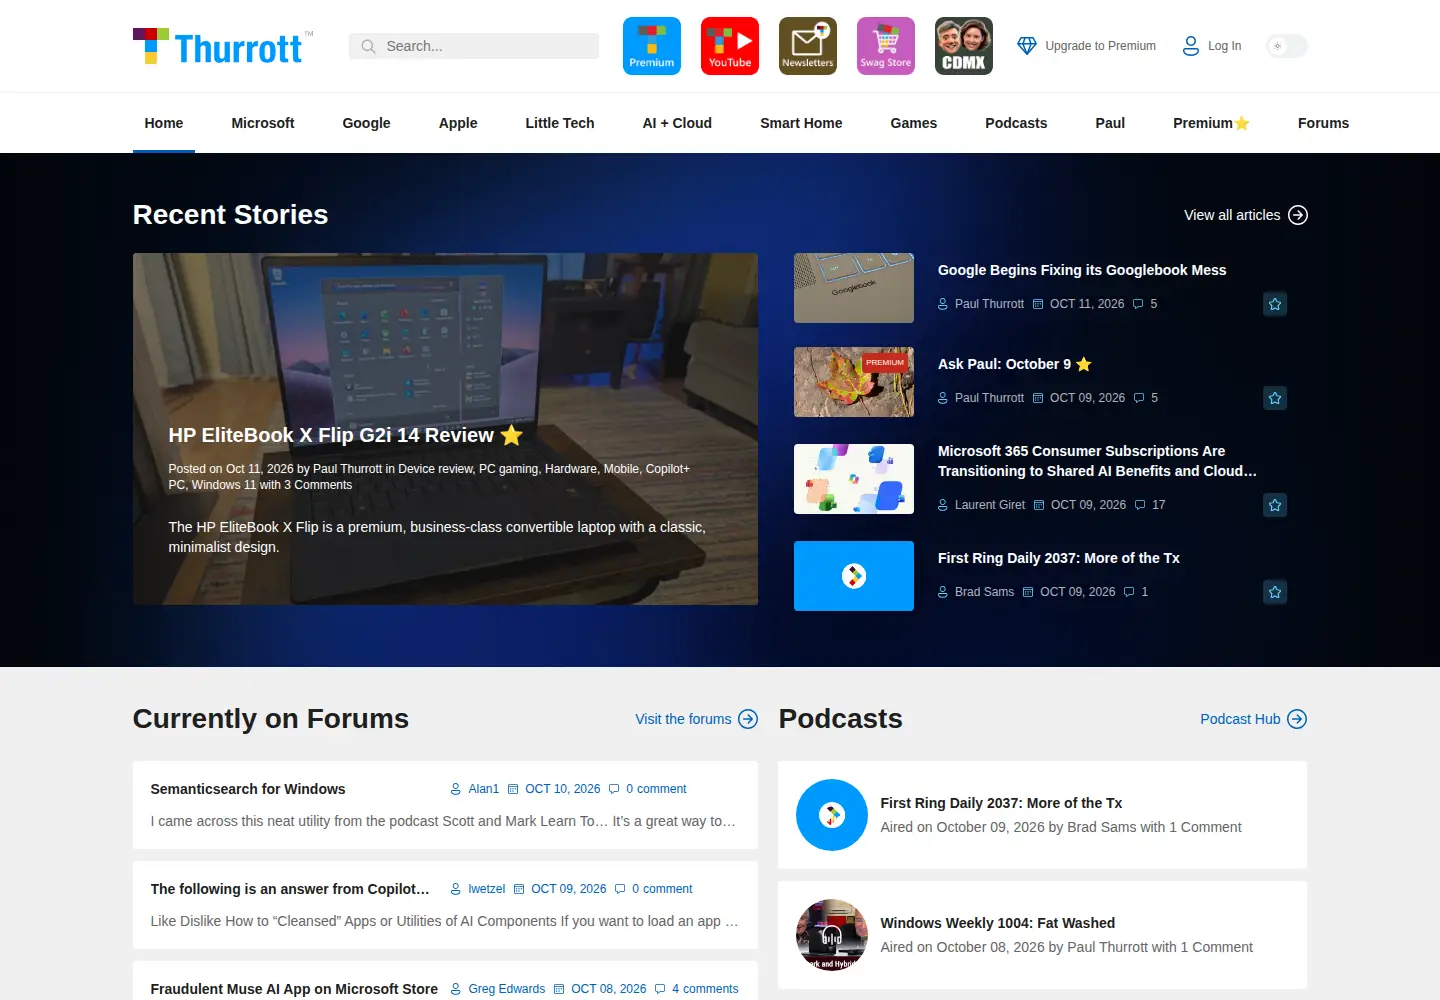Bookmark the Microsoft 365 Consumer Subscriptions story
Screen dimensions: 1440x1000
tap(1275, 505)
